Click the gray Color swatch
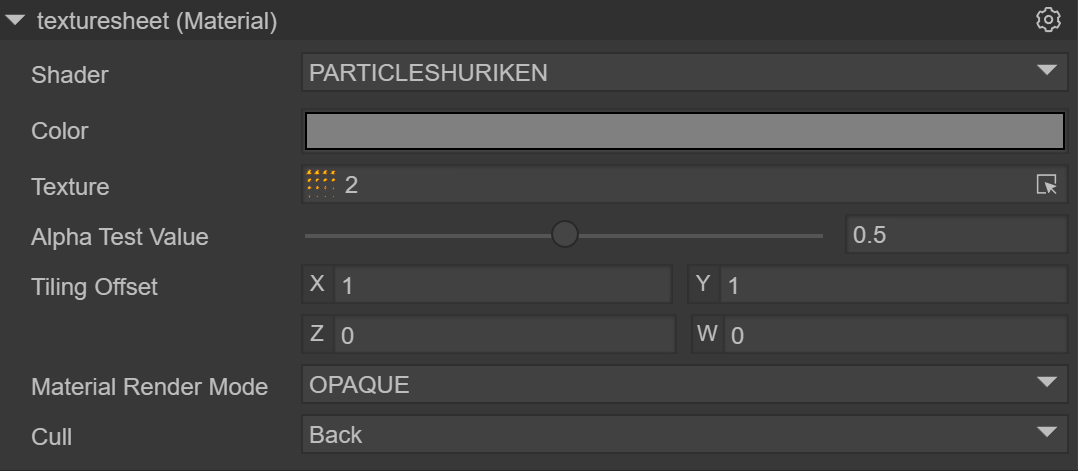 click(x=684, y=131)
